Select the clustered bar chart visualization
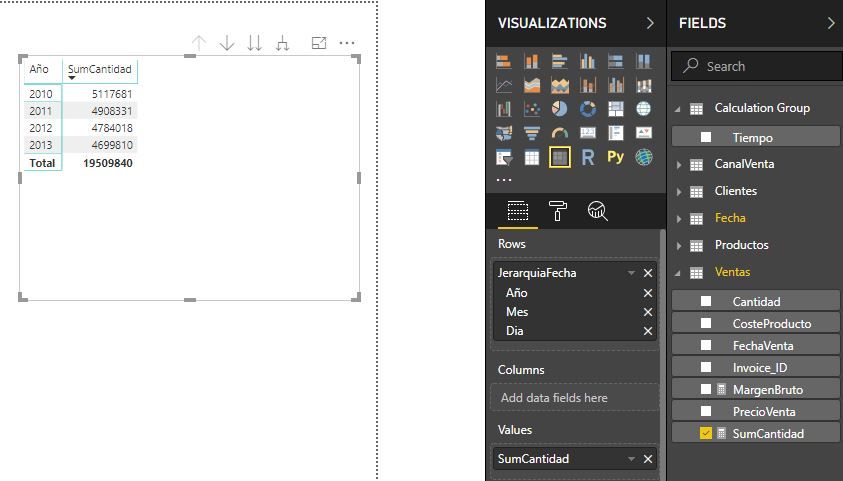 560,62
